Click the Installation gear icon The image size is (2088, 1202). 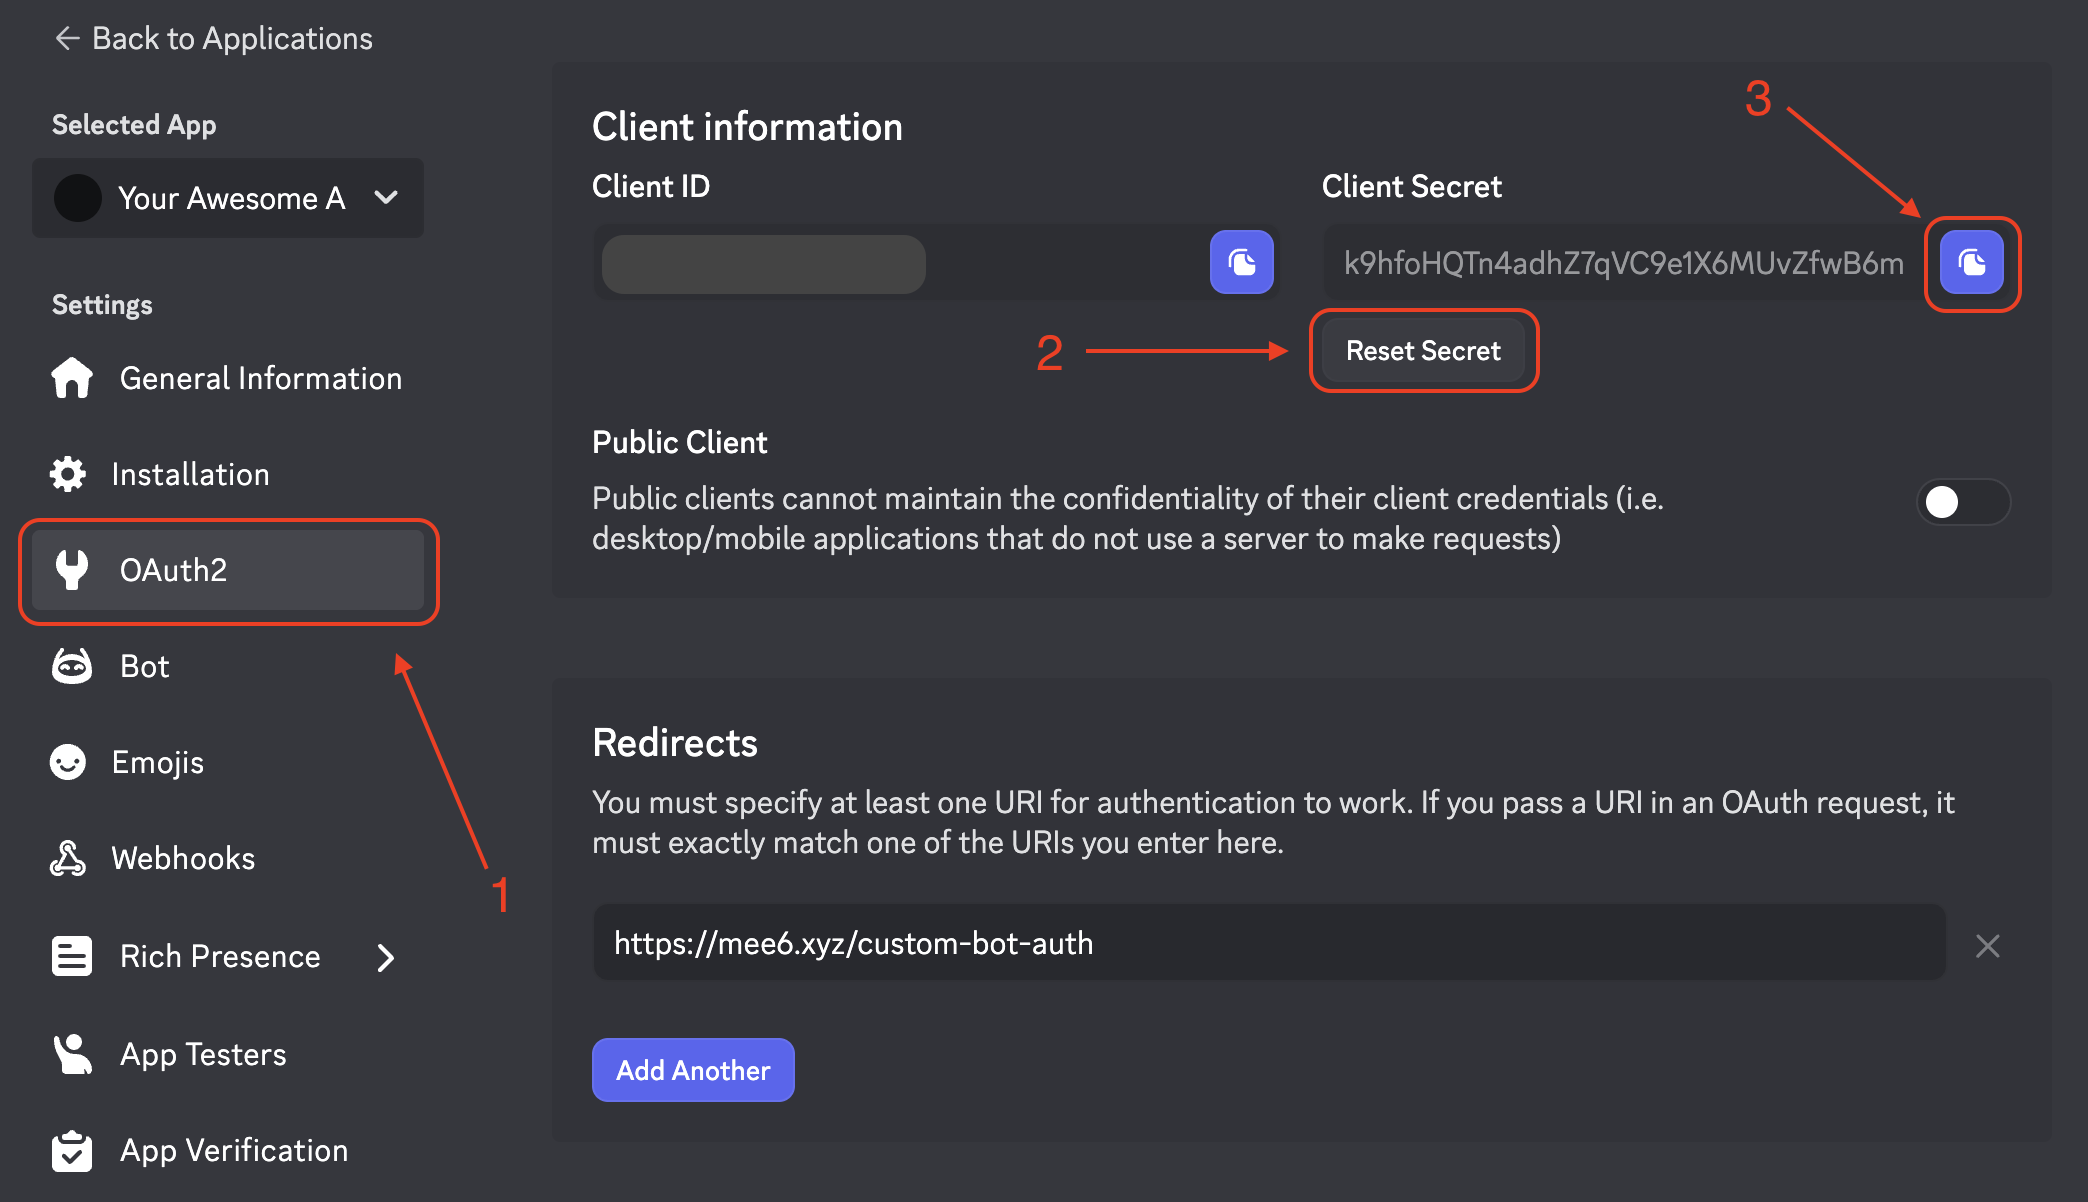(x=68, y=474)
